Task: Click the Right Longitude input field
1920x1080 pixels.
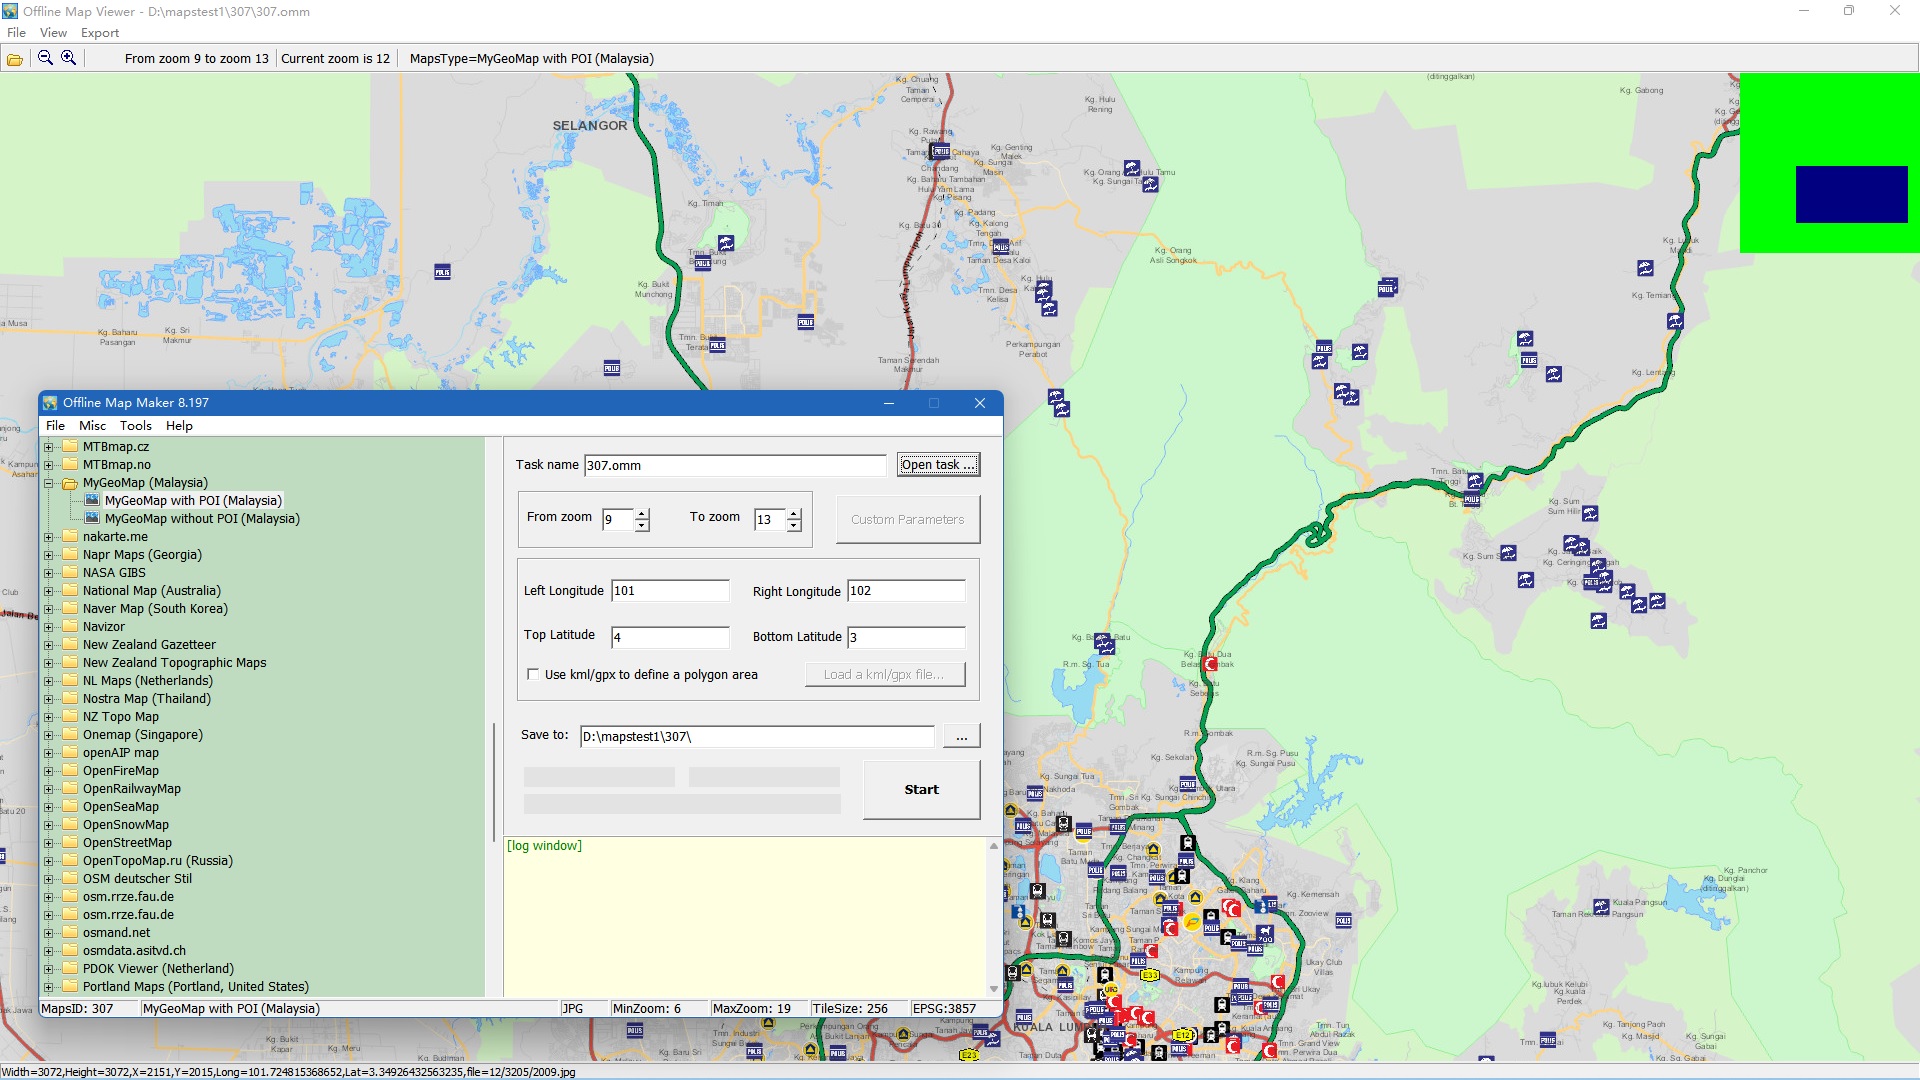Action: click(x=906, y=590)
